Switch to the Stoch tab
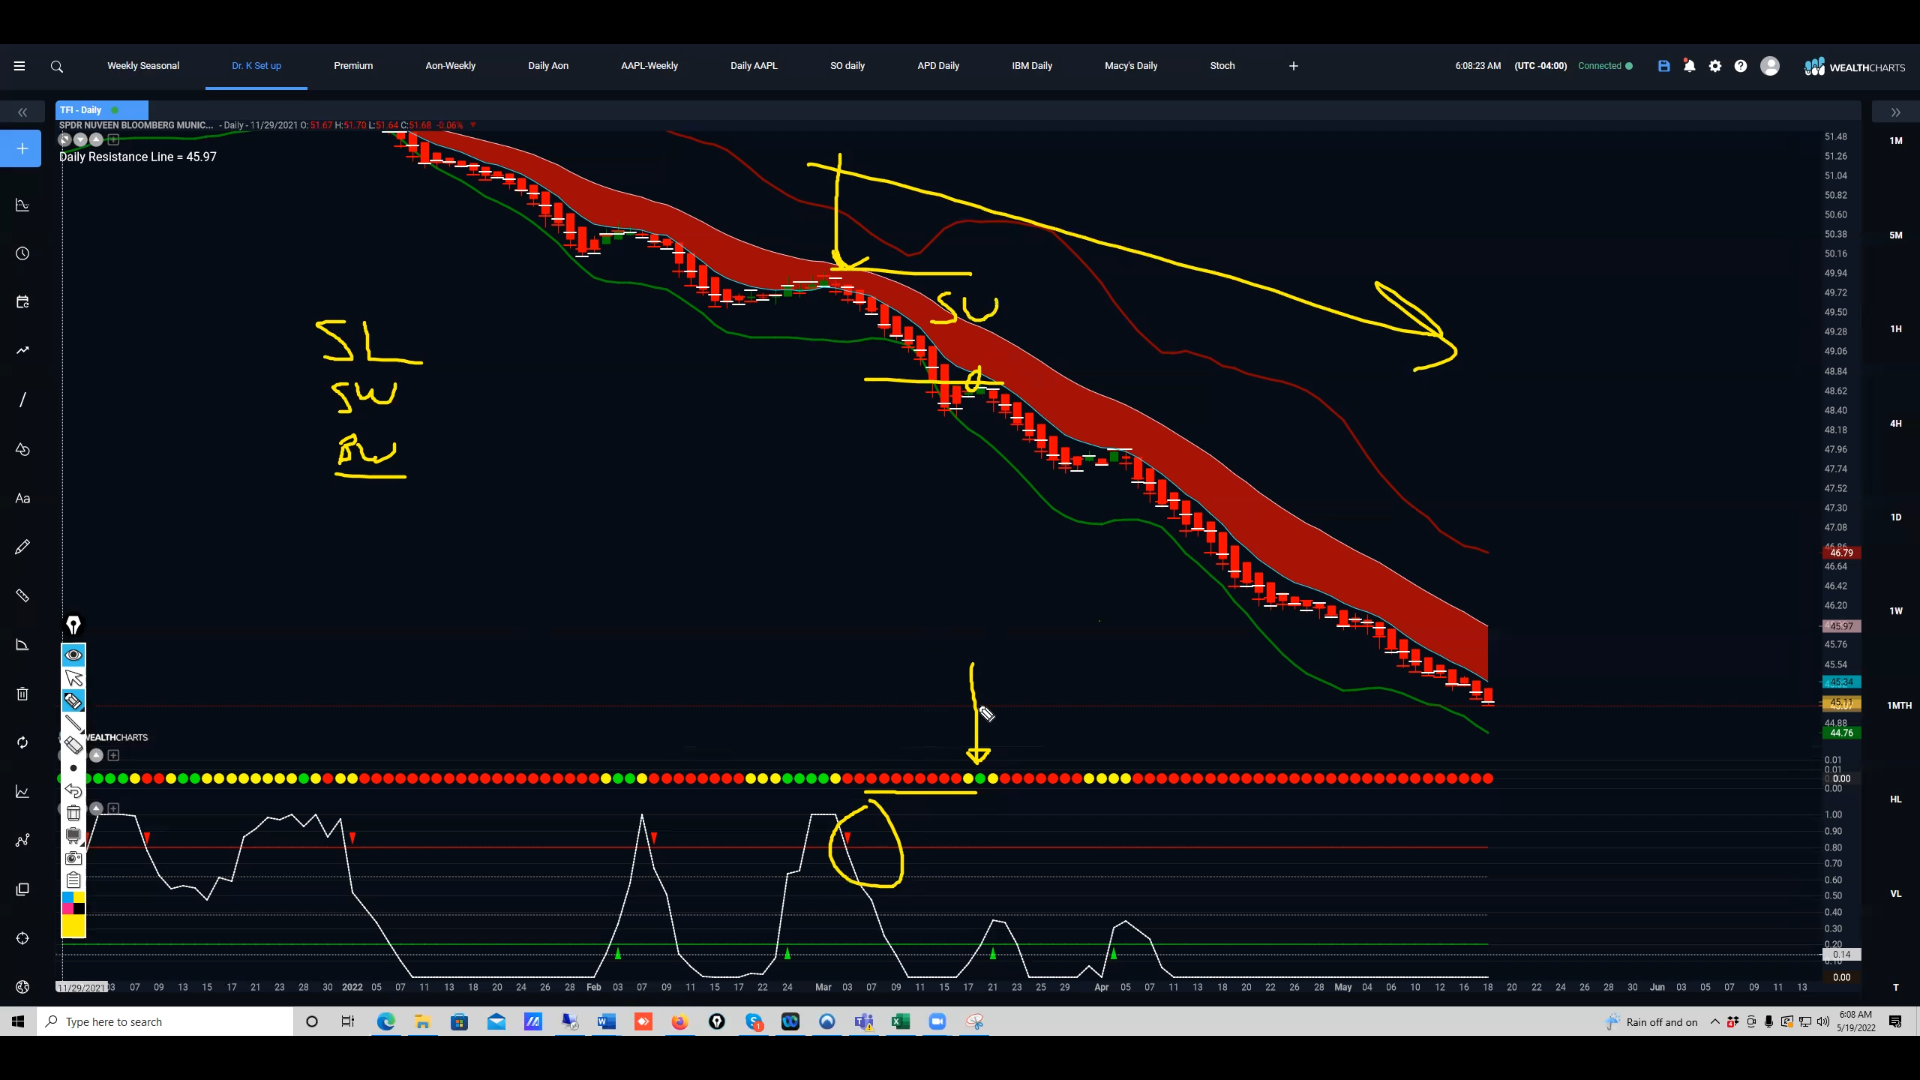Image resolution: width=1920 pixels, height=1080 pixels. [x=1222, y=66]
